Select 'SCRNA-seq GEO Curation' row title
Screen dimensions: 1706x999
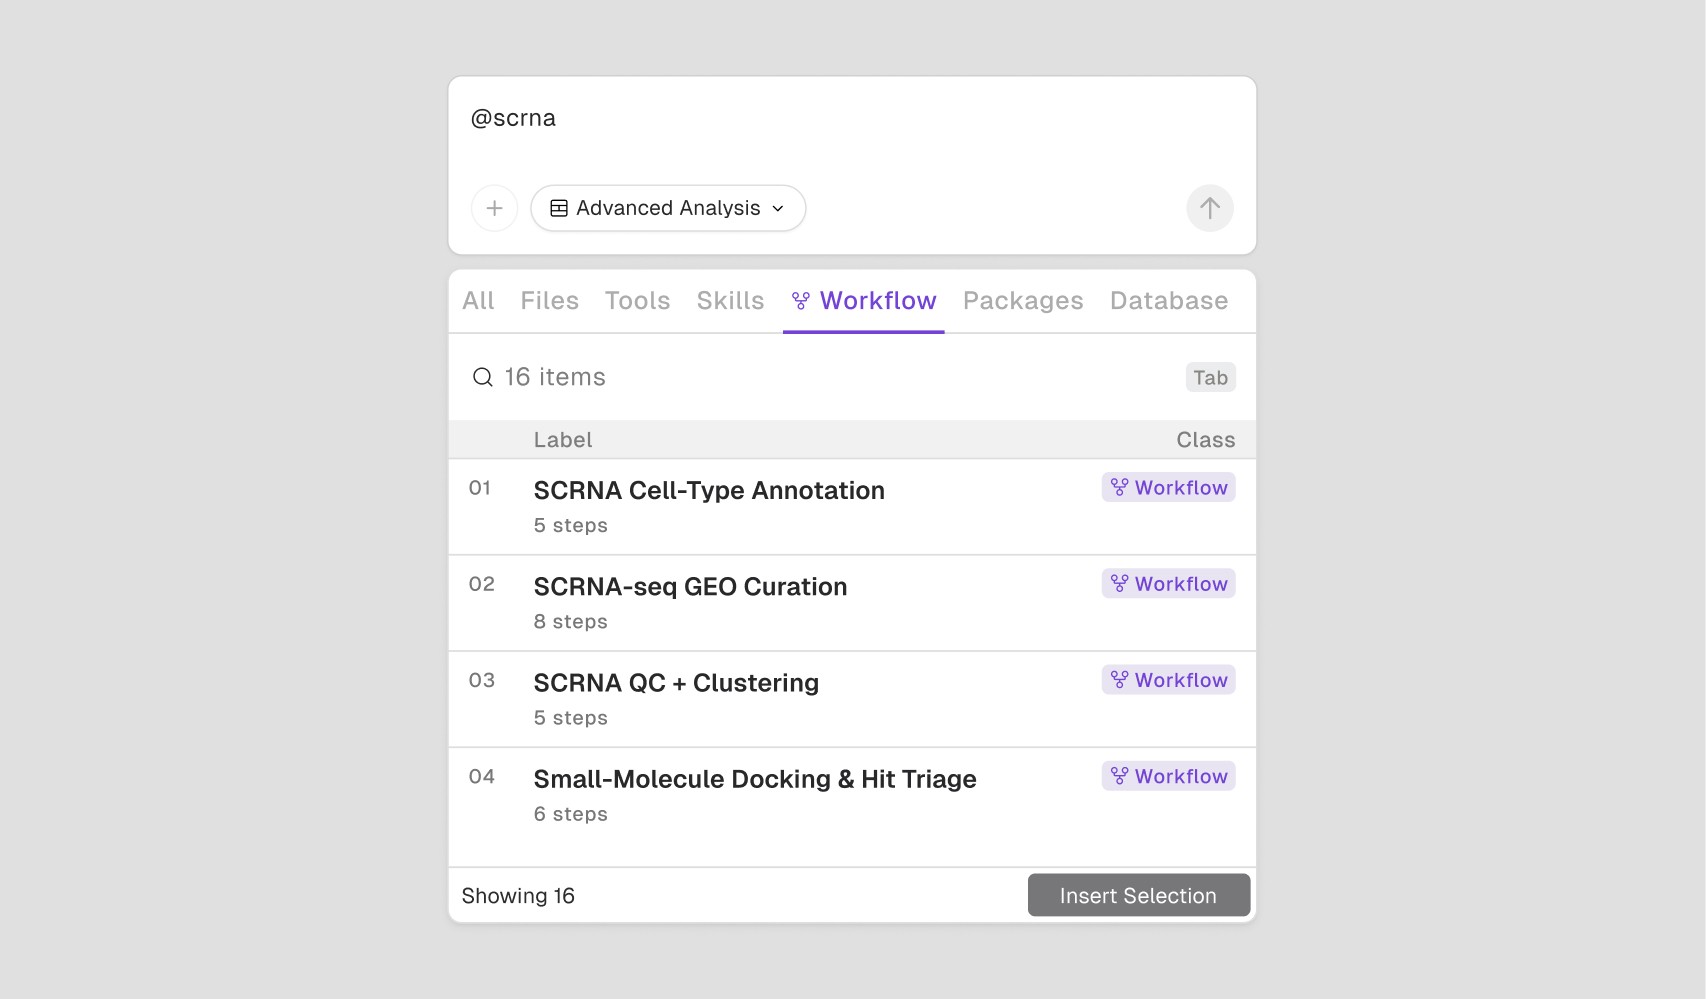click(x=690, y=587)
